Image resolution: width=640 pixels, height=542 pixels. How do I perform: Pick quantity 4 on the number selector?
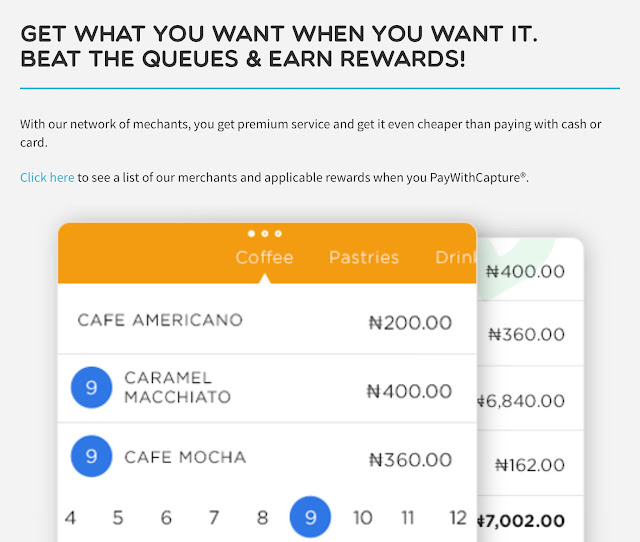[x=70, y=518]
